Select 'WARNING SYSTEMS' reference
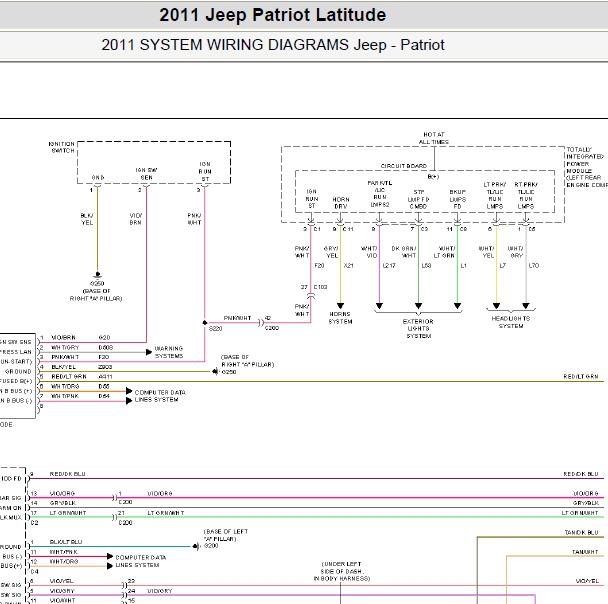The width and height of the screenshot is (608, 604). pyautogui.click(x=169, y=352)
